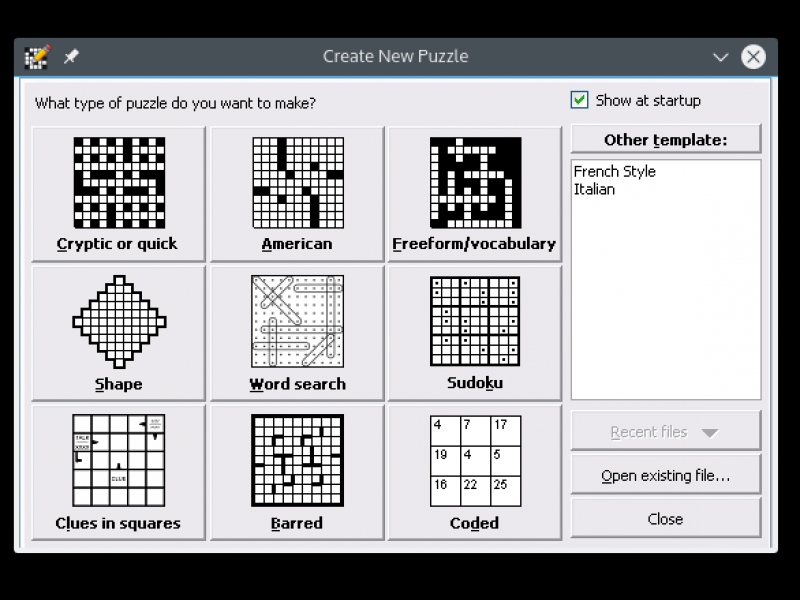Select the Sudoku puzzle type
The height and width of the screenshot is (600, 800).
(x=475, y=333)
